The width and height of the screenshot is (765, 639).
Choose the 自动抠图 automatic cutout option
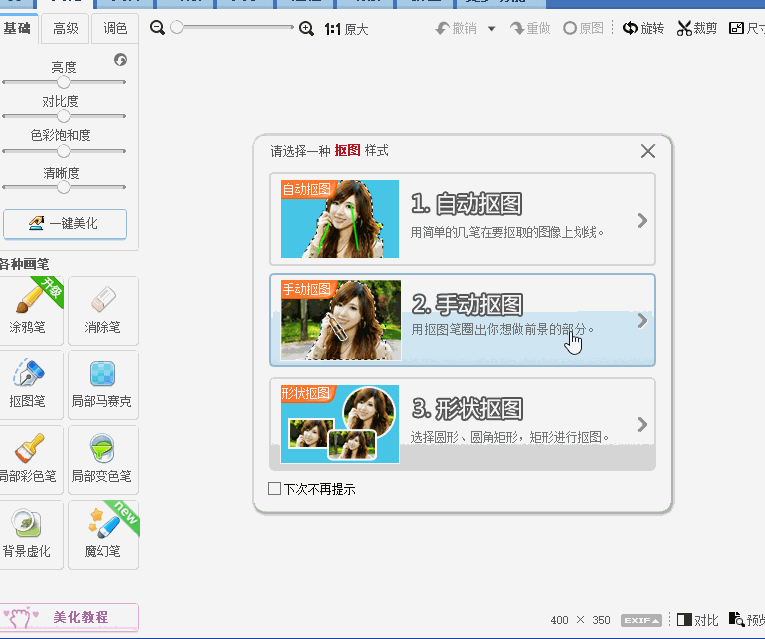click(x=462, y=218)
